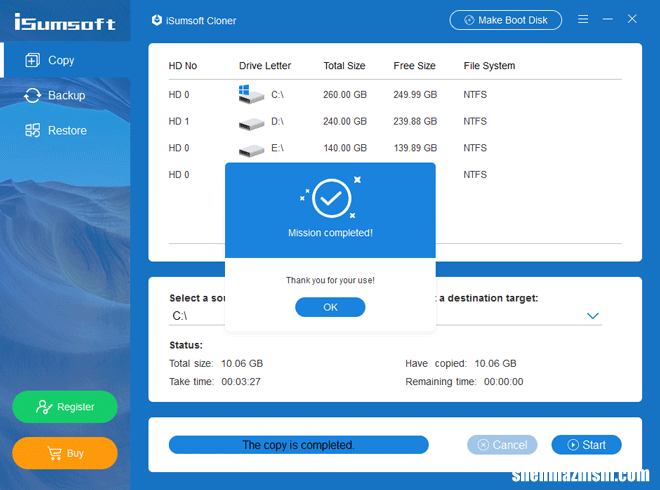
Task: Switch to the Backup tab
Action: point(65,95)
